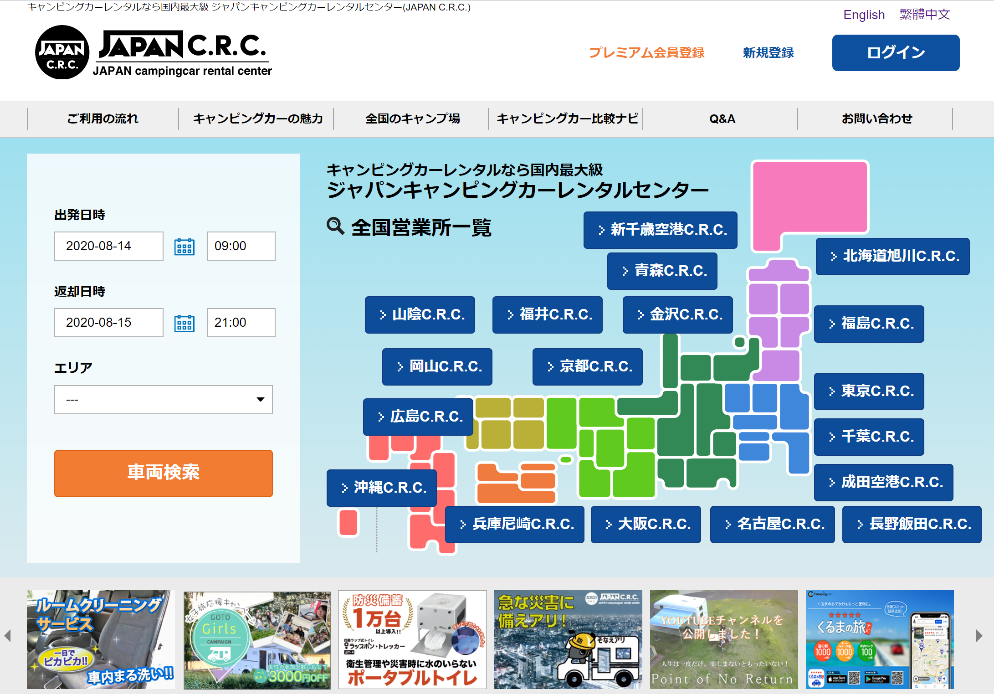This screenshot has width=994, height=695.
Task: Select the 沖縄C.R.C. office button
Action: [381, 488]
